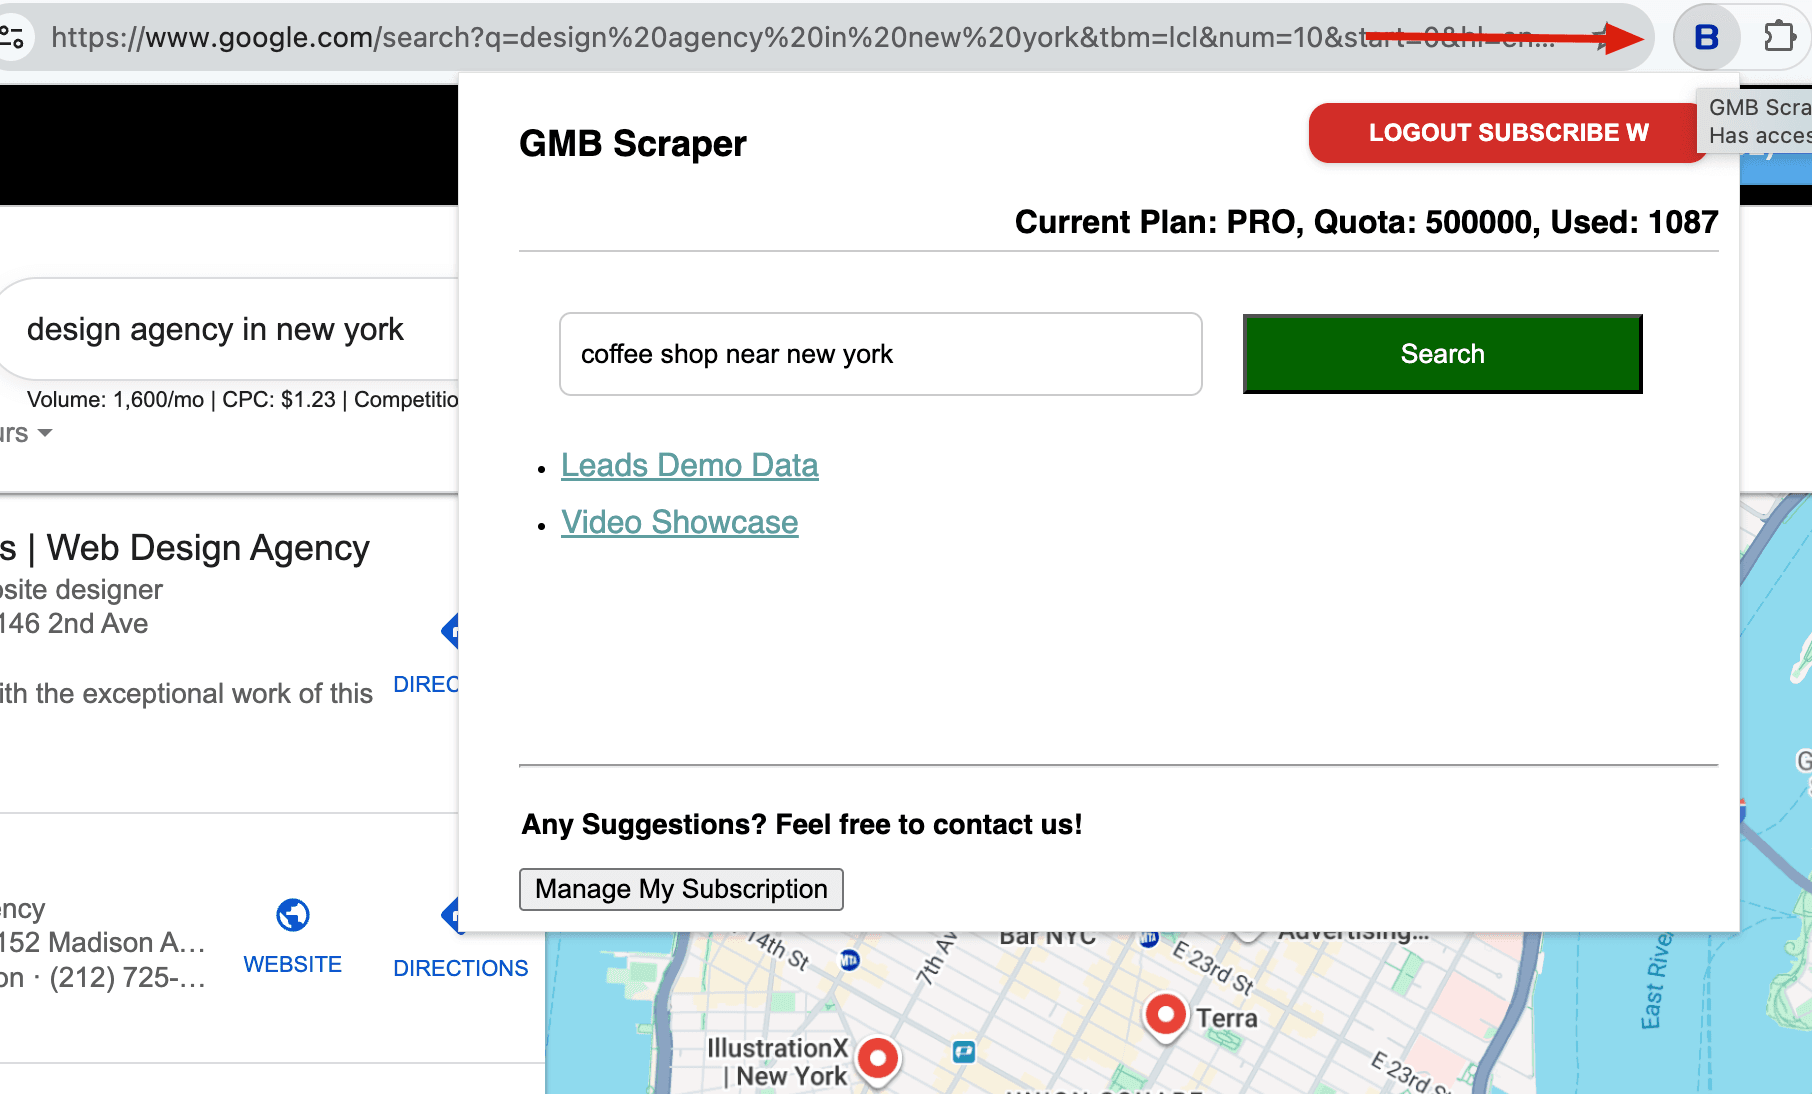
Task: Open the Leads Demo Data link
Action: [x=689, y=464]
